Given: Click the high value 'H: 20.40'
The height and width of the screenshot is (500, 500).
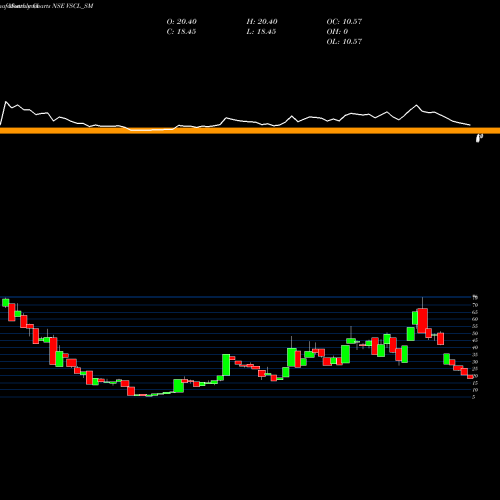Looking at the screenshot, I should (262, 22).
